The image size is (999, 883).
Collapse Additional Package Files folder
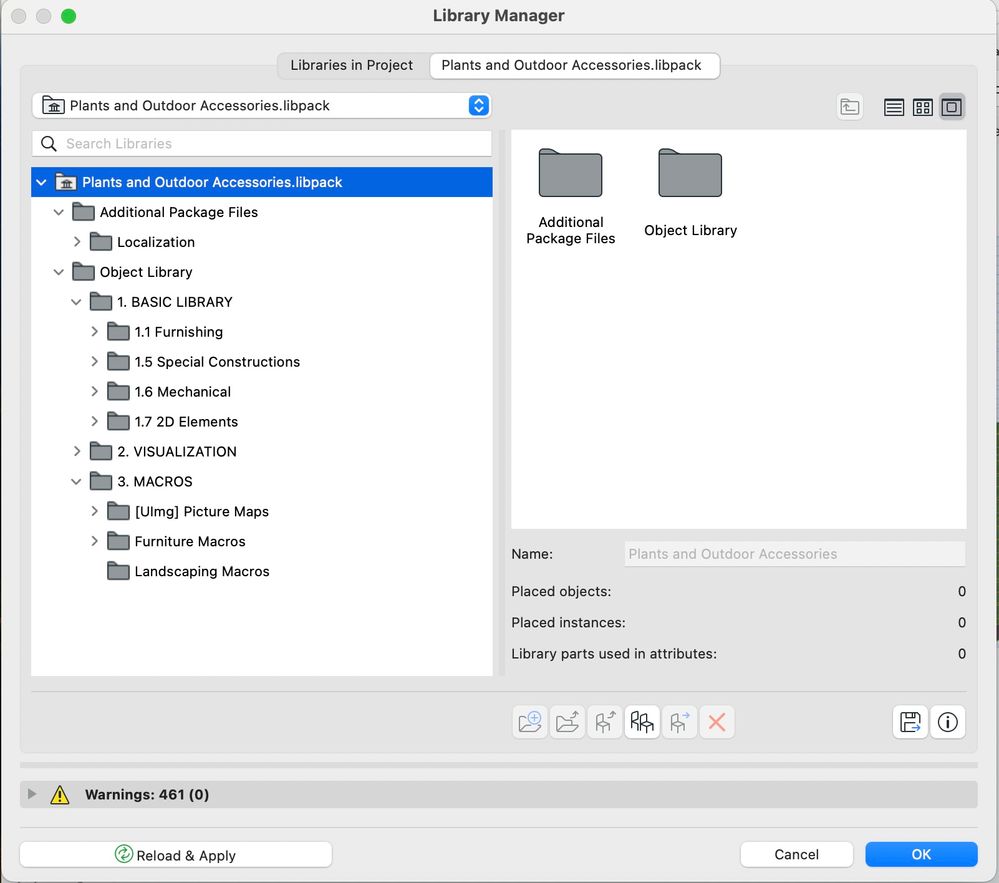coord(59,212)
